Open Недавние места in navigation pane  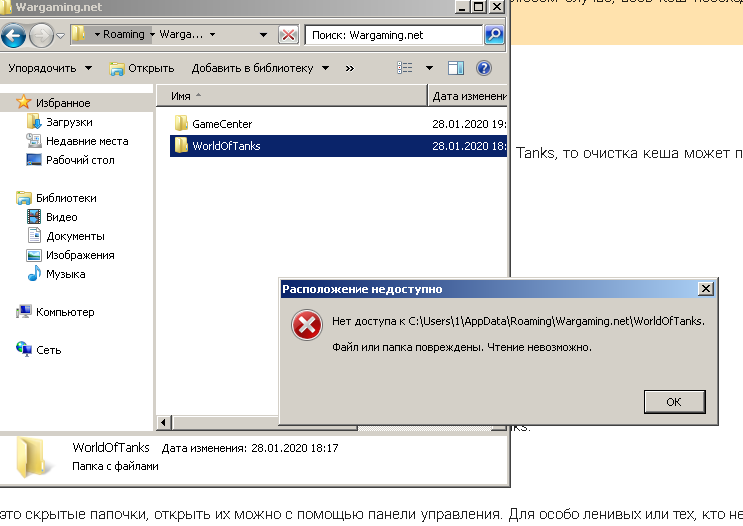coord(87,141)
